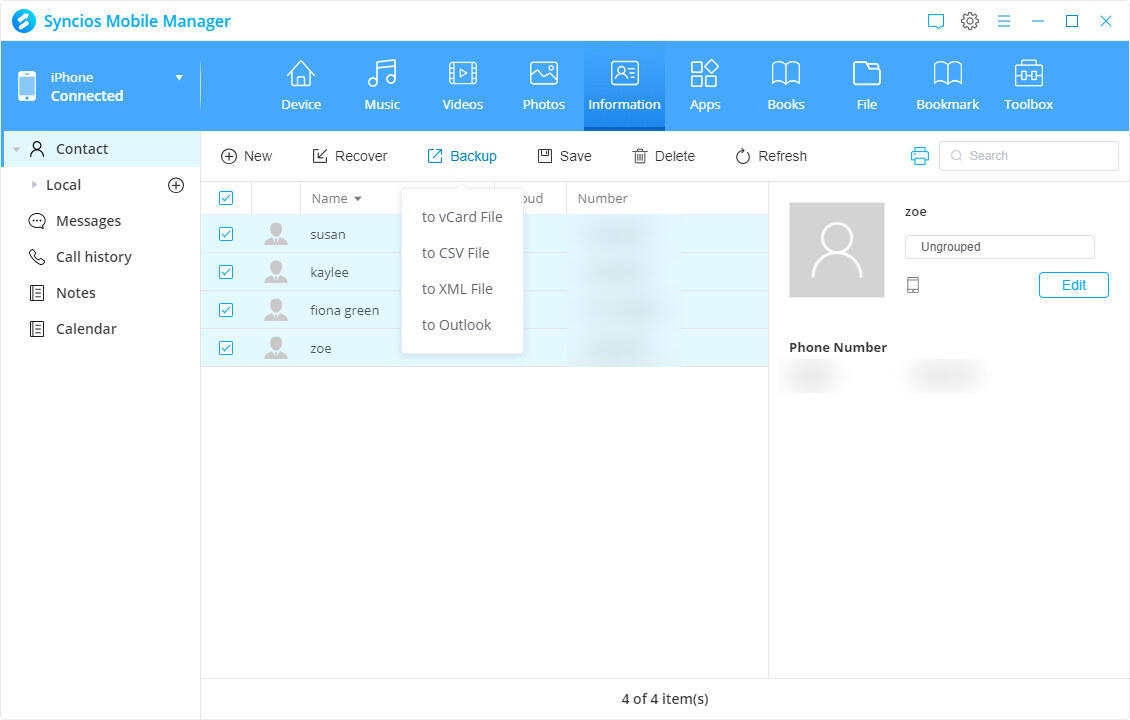Viewport: 1130px width, 720px height.
Task: Switch to the Videos section
Action: [x=462, y=85]
